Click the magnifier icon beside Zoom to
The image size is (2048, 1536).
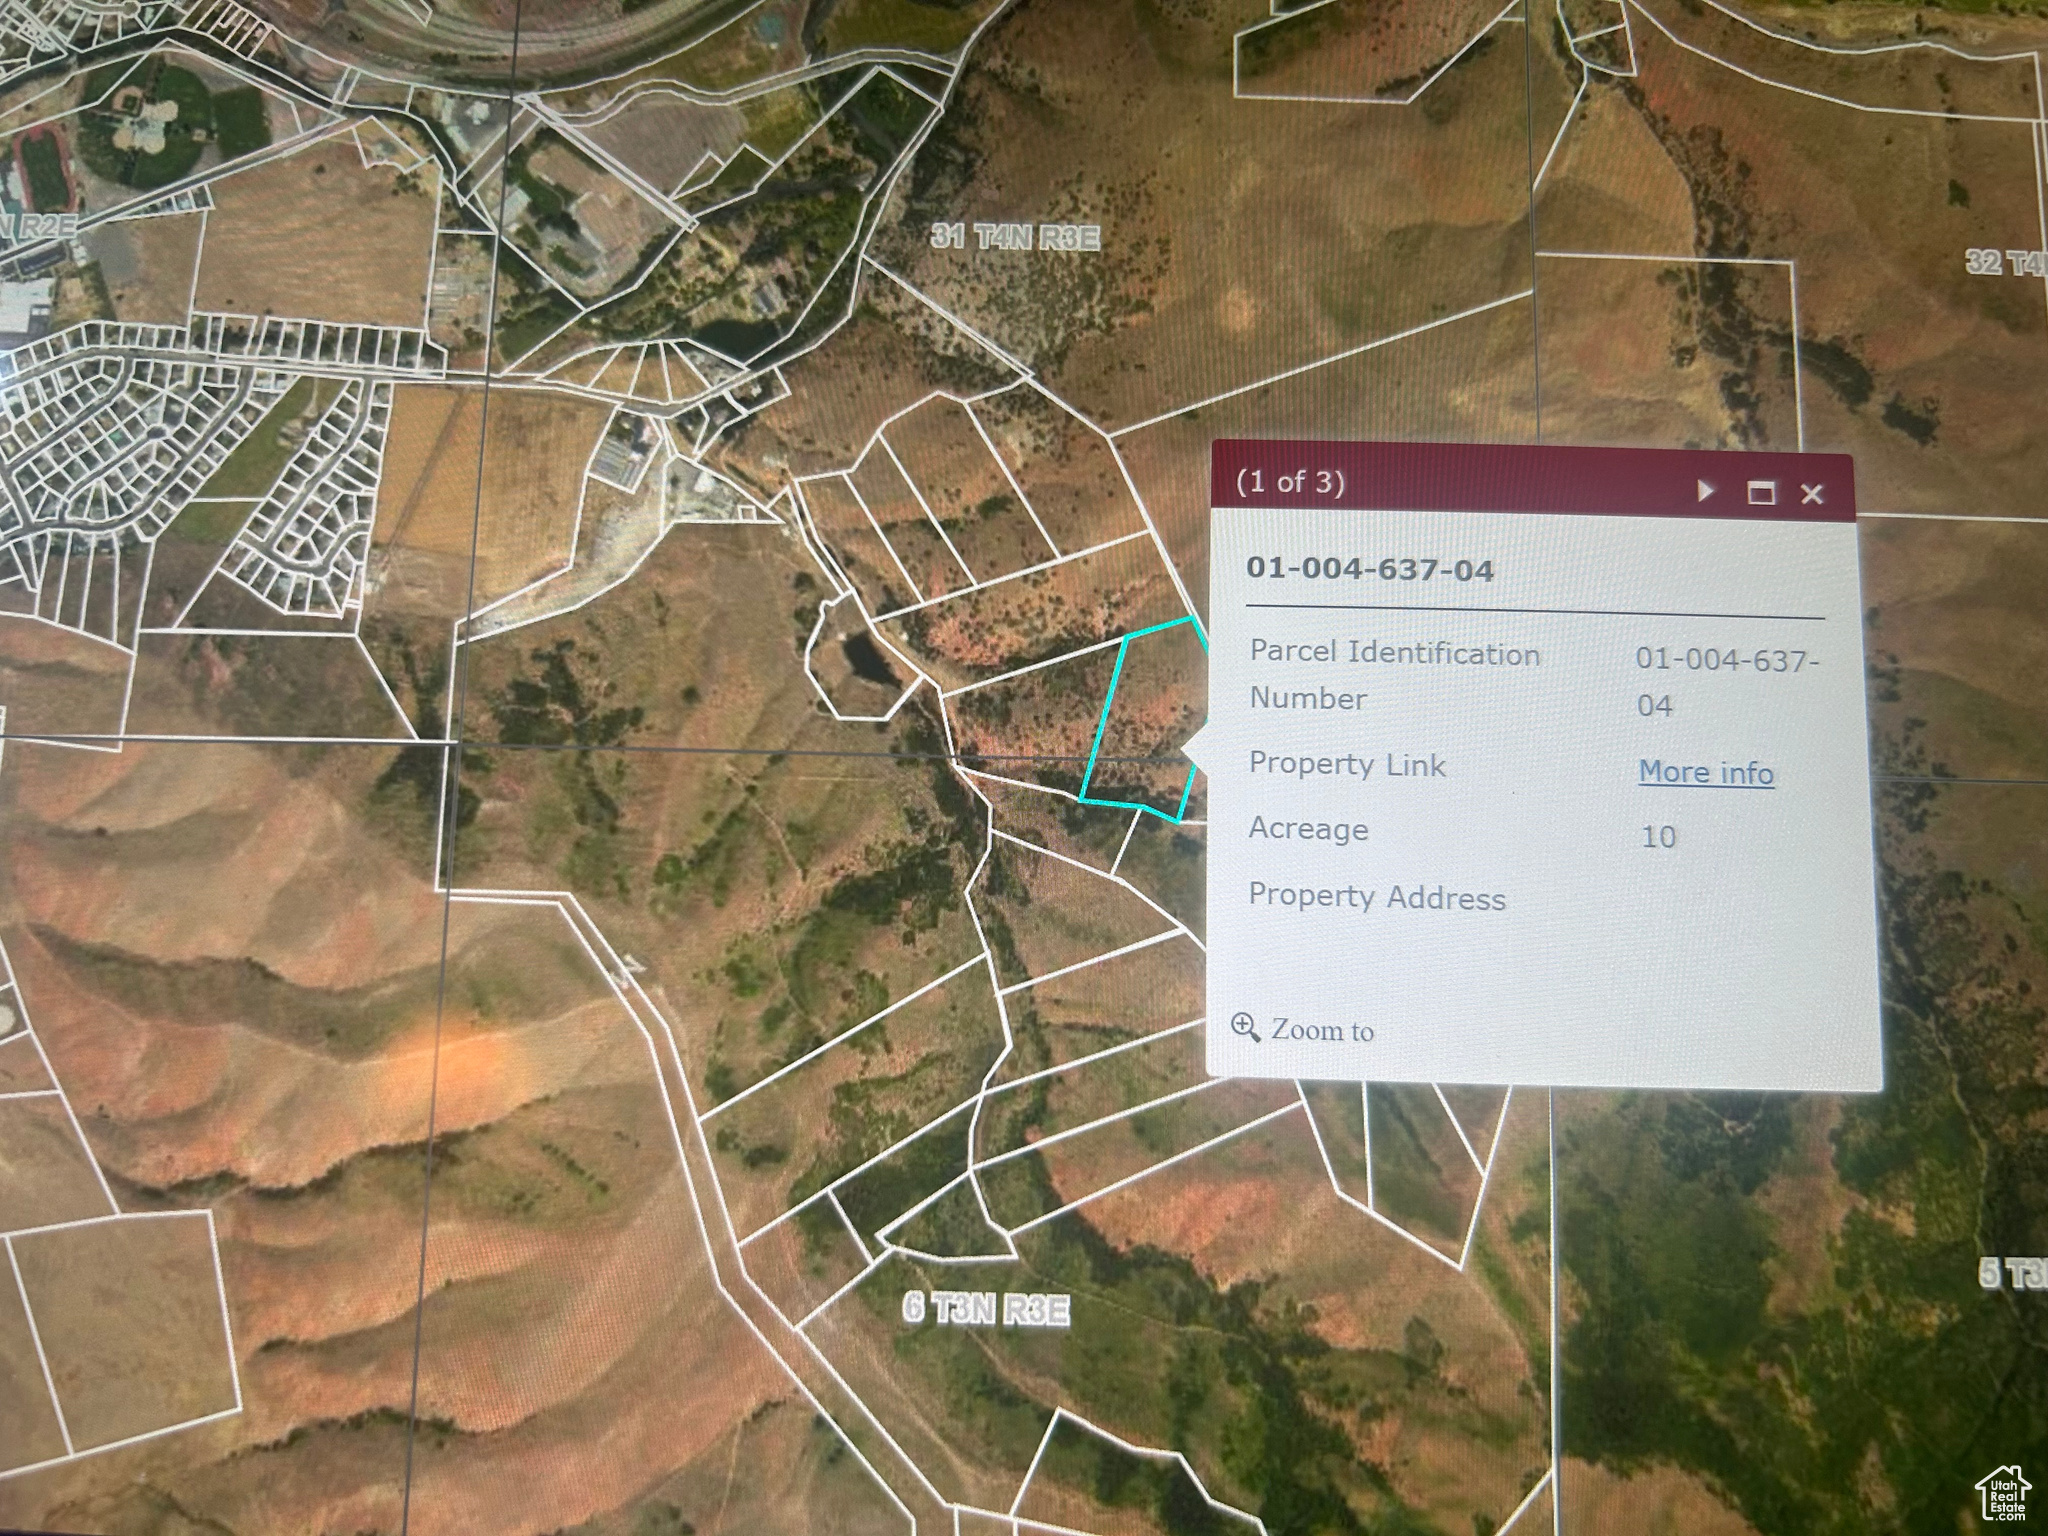click(1245, 1027)
